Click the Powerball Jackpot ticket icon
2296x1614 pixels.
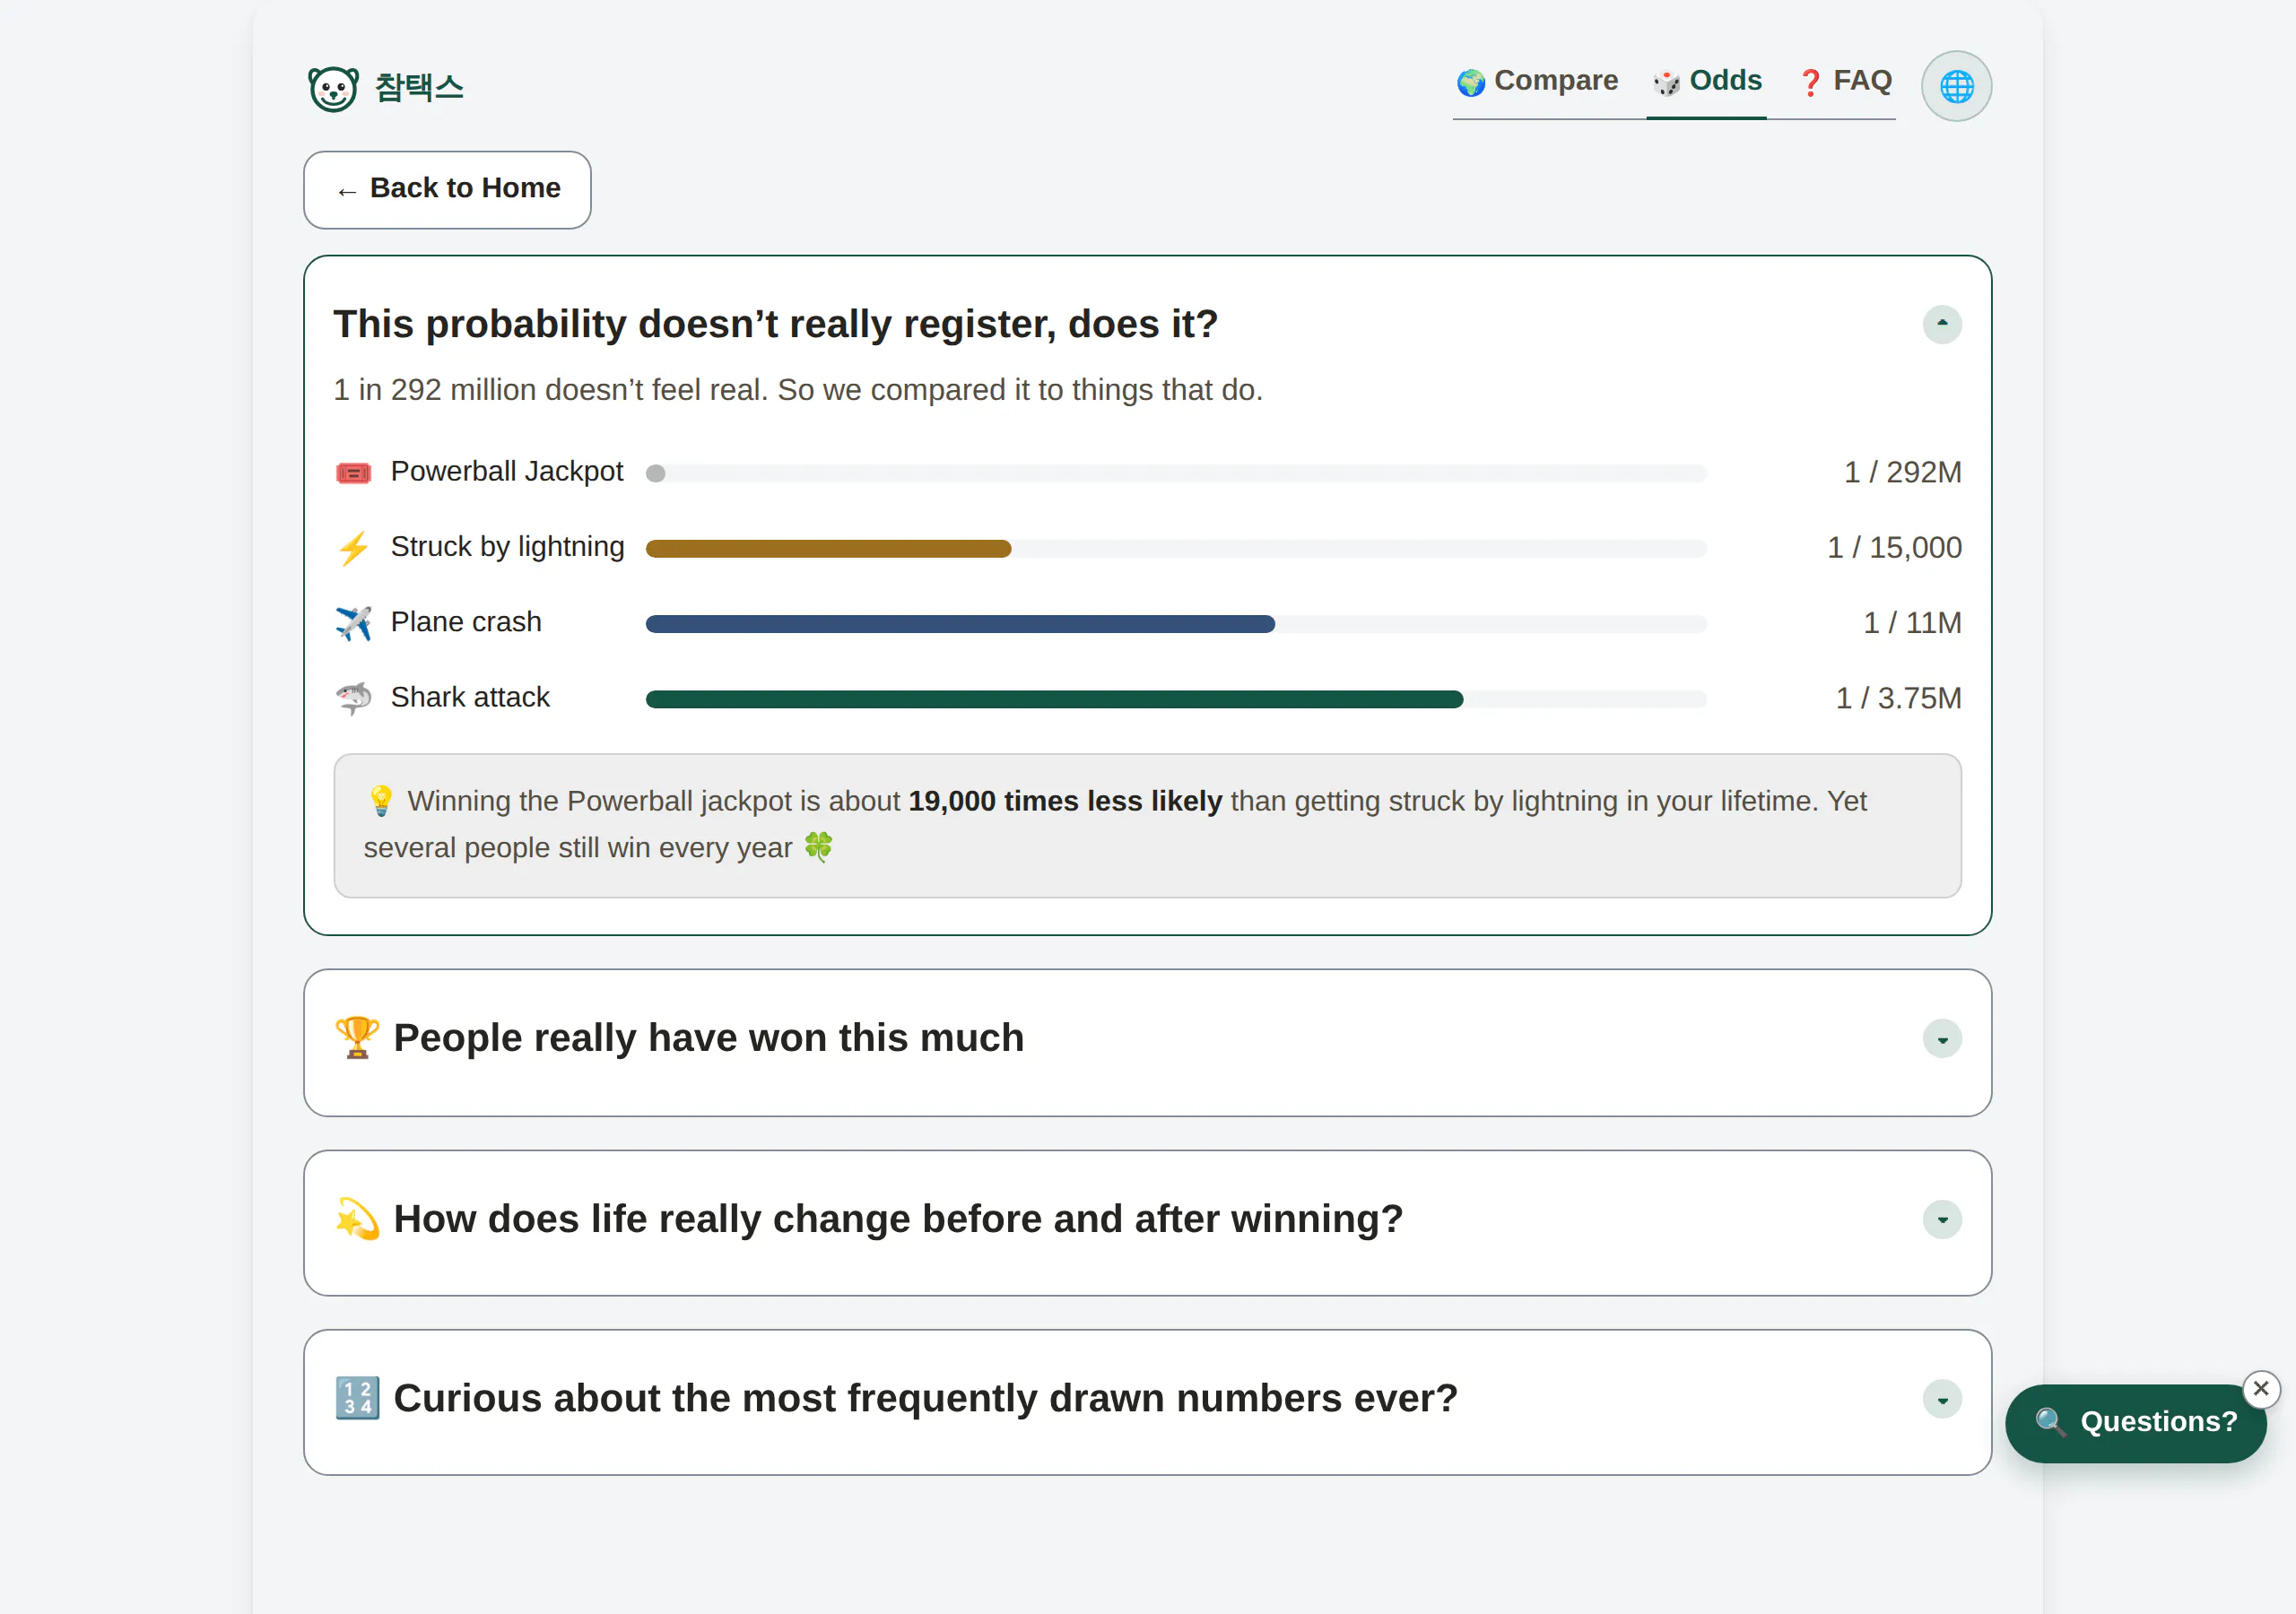pos(353,473)
